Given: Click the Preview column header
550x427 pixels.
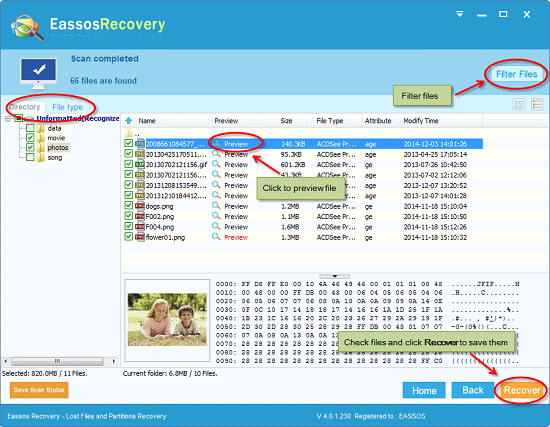Looking at the screenshot, I should pyautogui.click(x=226, y=121).
